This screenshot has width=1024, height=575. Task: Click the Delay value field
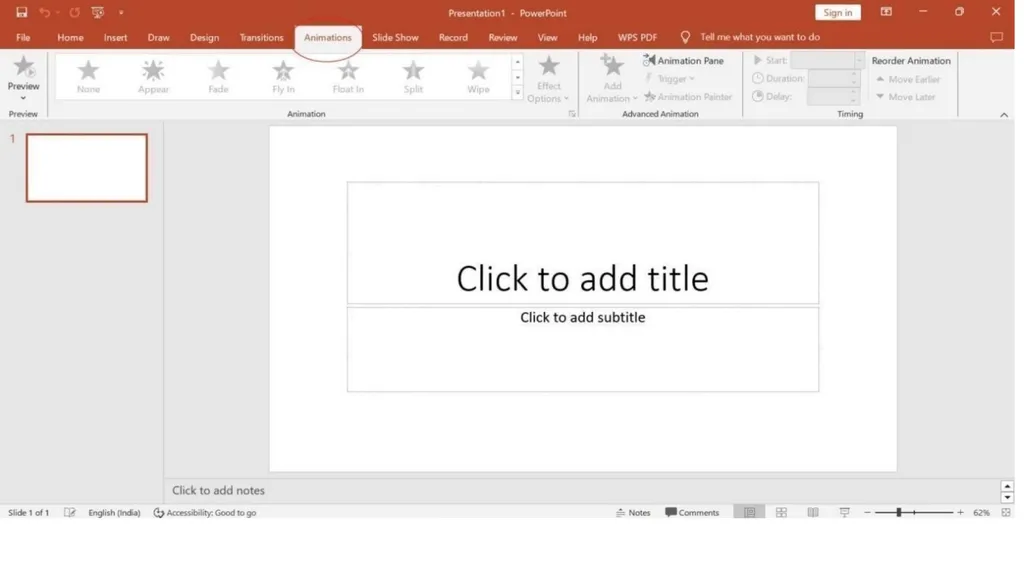click(833, 97)
